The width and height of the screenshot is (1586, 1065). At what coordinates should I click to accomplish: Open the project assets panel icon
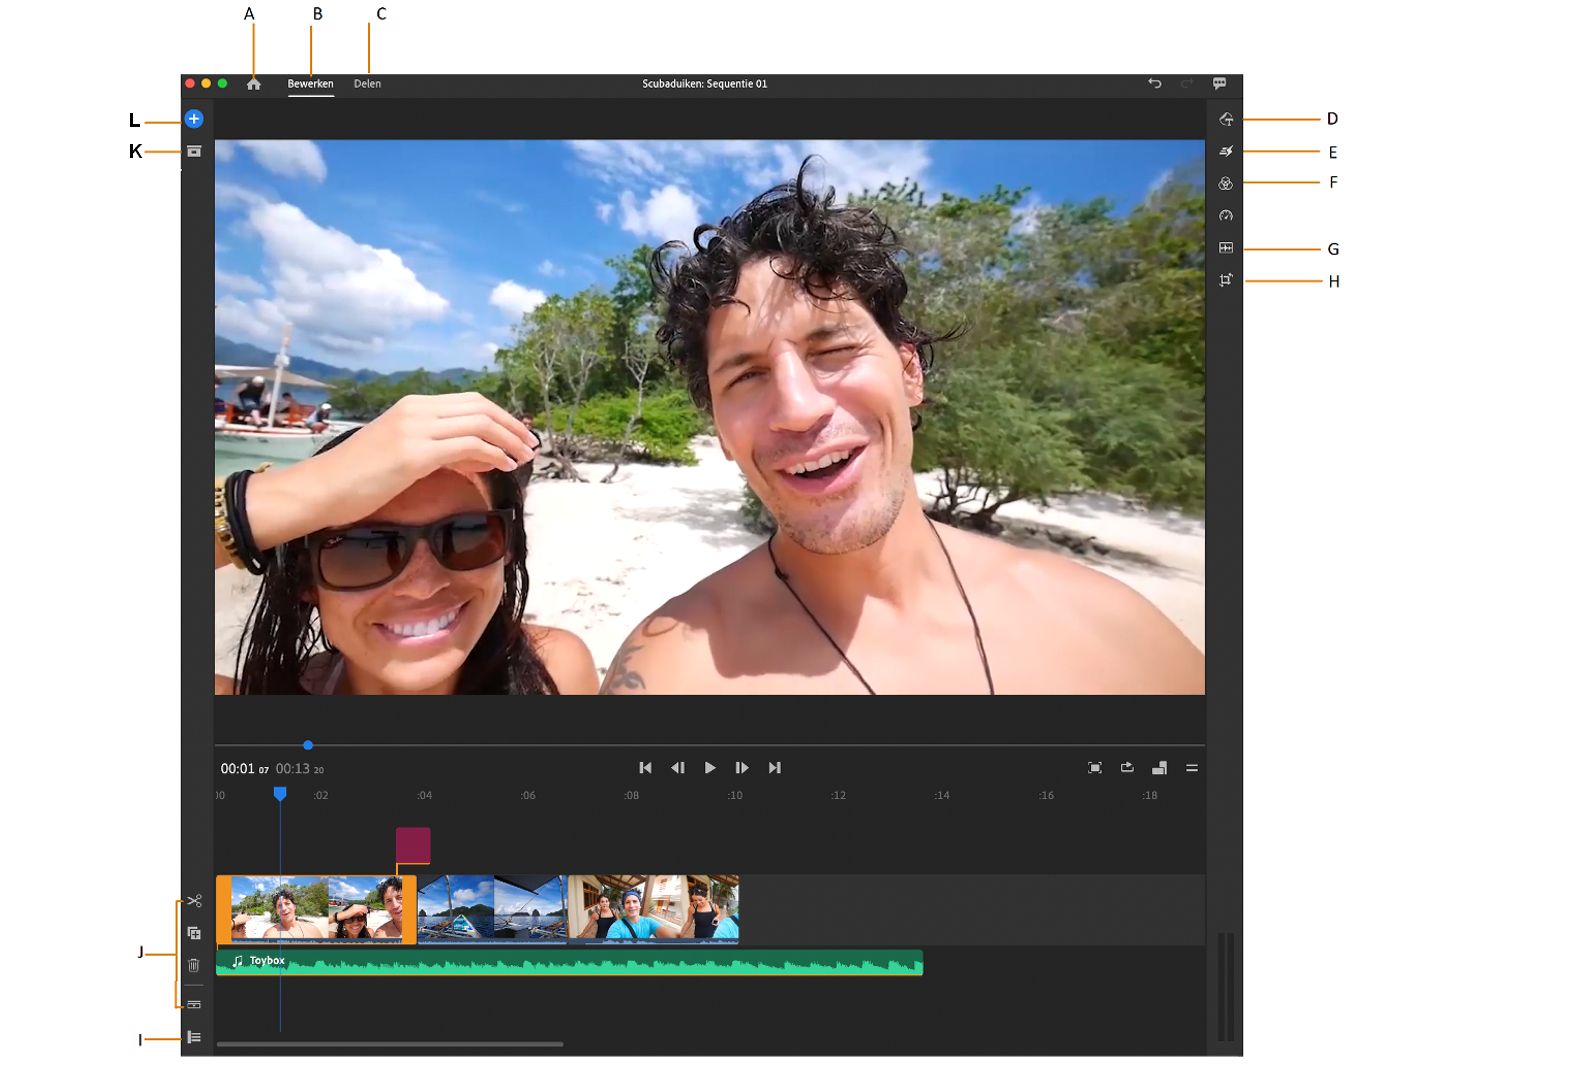pyautogui.click(x=194, y=152)
